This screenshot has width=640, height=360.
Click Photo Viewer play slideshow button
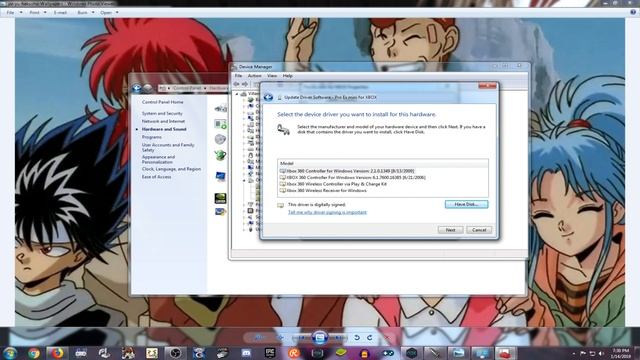tap(320, 338)
